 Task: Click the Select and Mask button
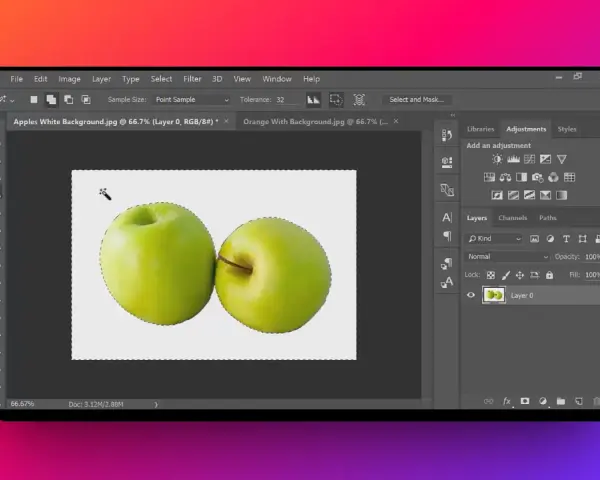click(416, 100)
